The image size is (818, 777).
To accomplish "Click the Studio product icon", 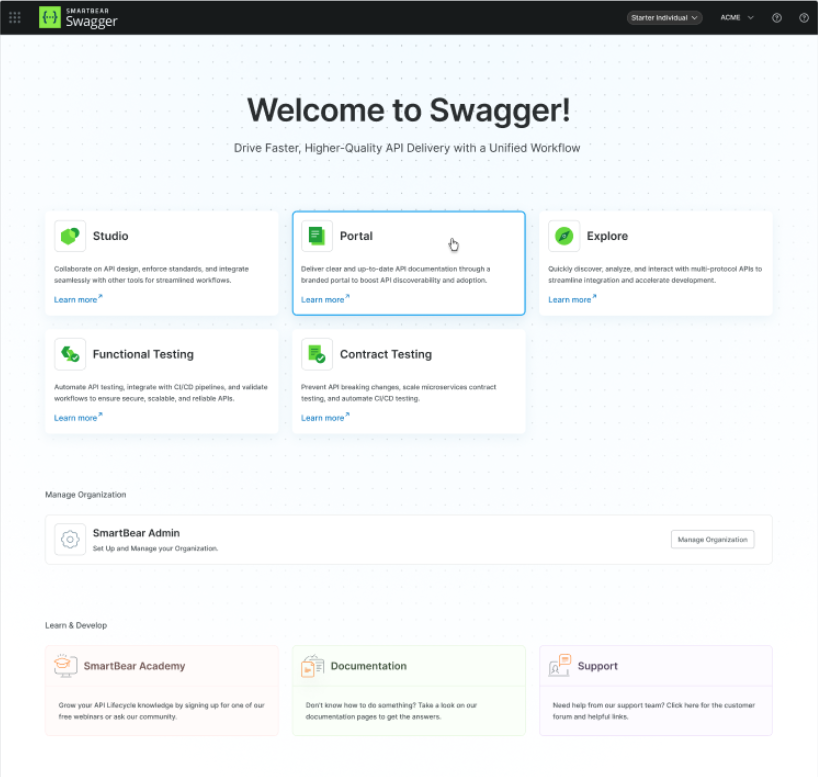I will [70, 236].
